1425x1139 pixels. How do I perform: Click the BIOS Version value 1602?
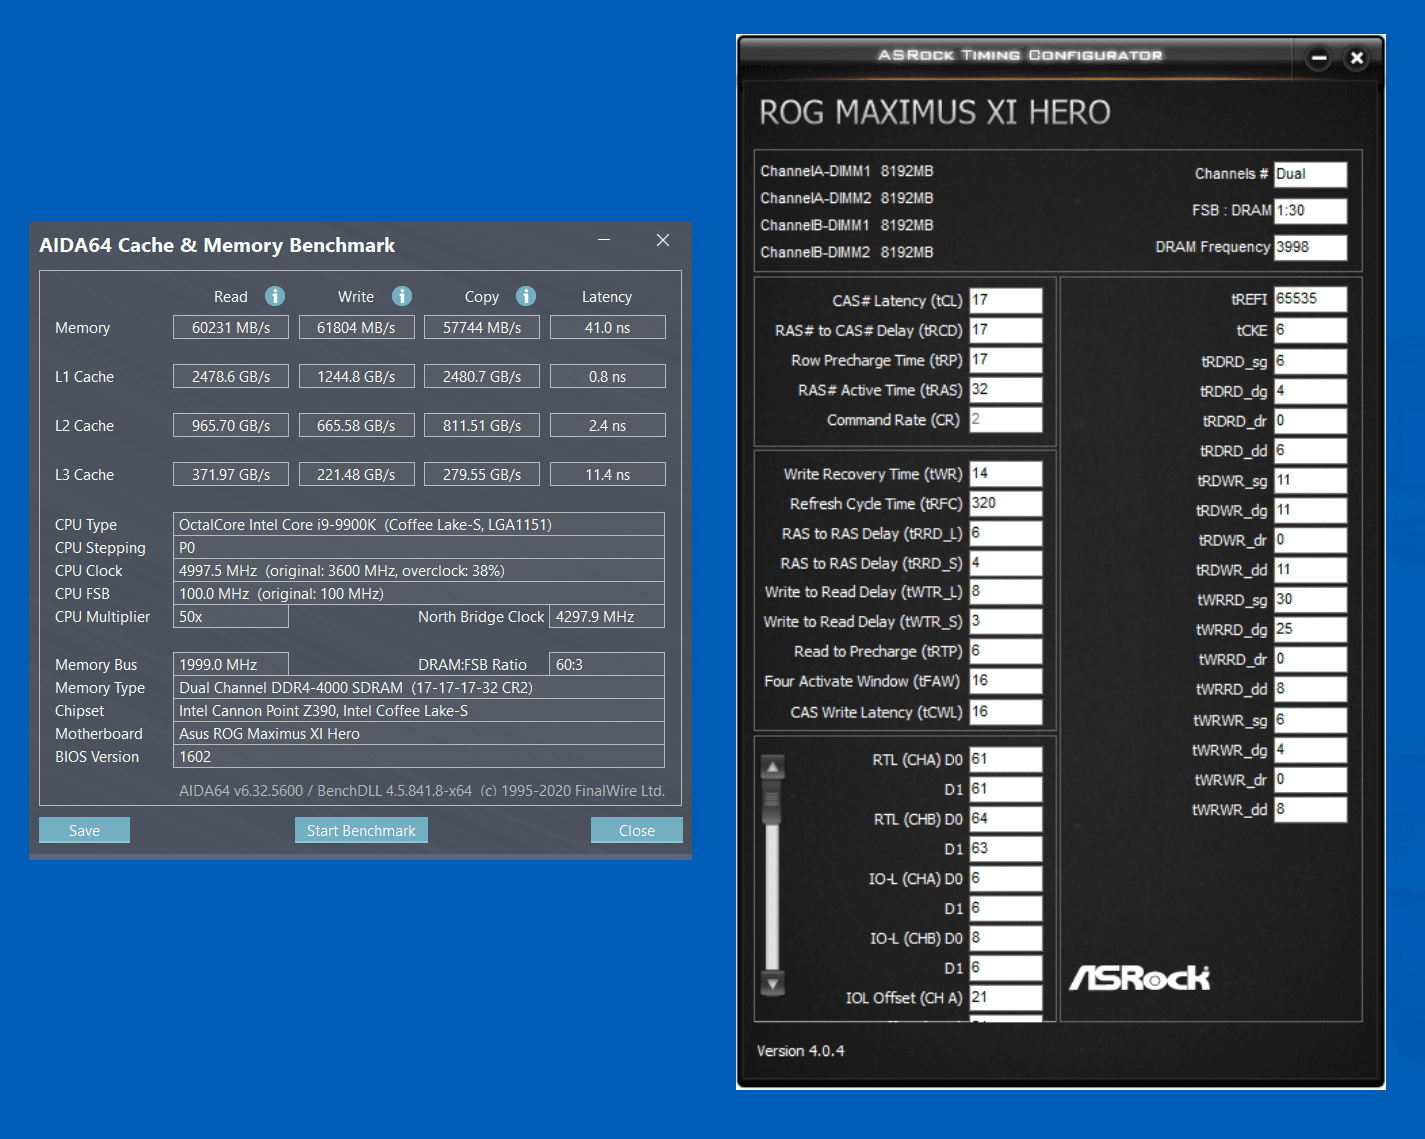coord(419,756)
